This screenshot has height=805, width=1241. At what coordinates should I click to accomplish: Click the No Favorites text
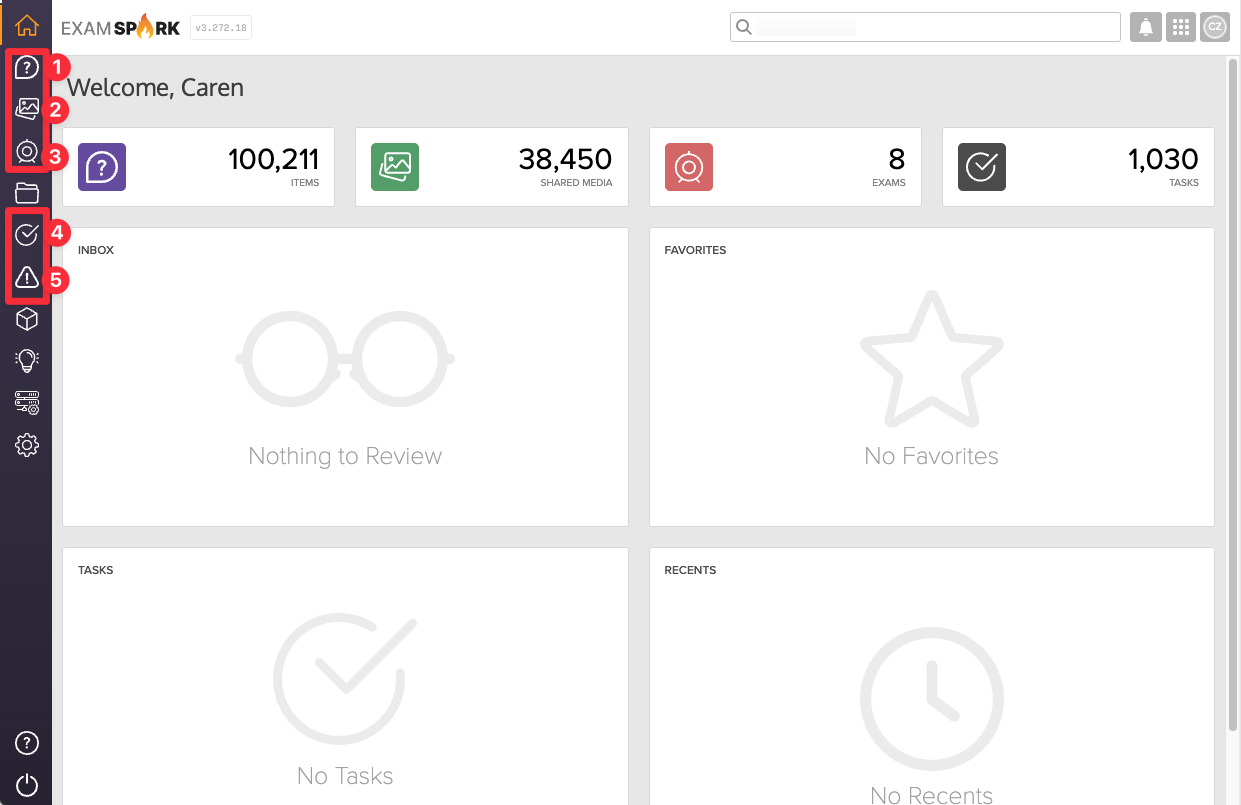[931, 456]
